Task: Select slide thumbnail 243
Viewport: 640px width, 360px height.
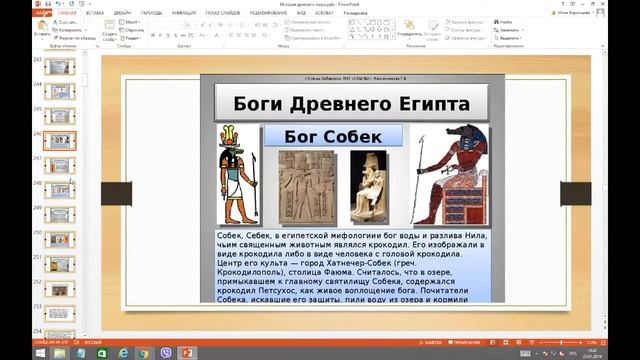Action: tap(60, 67)
